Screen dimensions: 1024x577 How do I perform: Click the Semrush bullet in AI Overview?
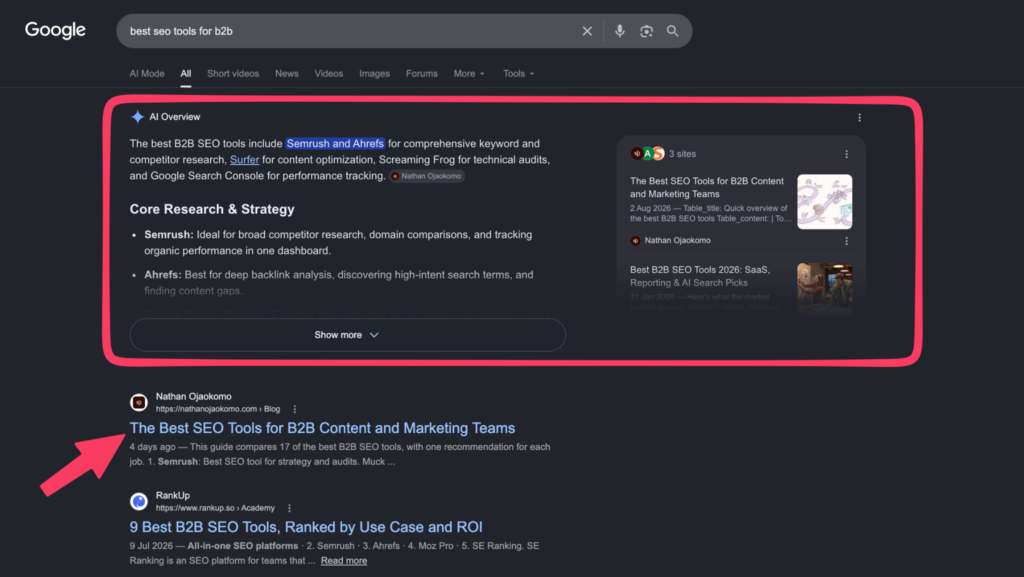(x=338, y=243)
